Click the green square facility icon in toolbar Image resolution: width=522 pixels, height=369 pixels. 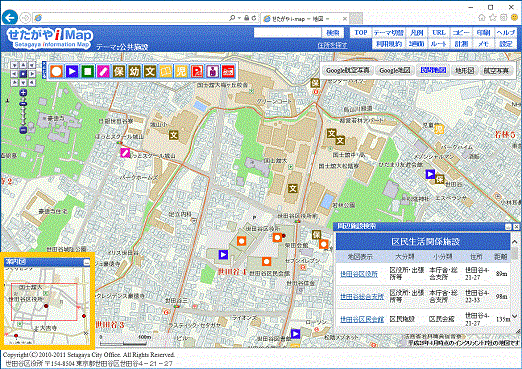88,71
